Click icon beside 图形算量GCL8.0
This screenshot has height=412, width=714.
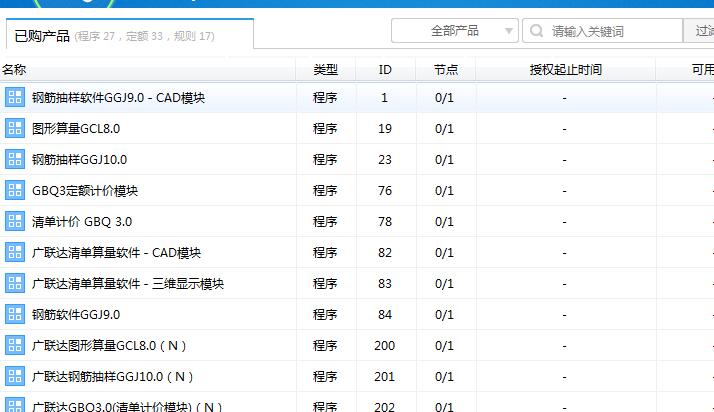pos(15,128)
